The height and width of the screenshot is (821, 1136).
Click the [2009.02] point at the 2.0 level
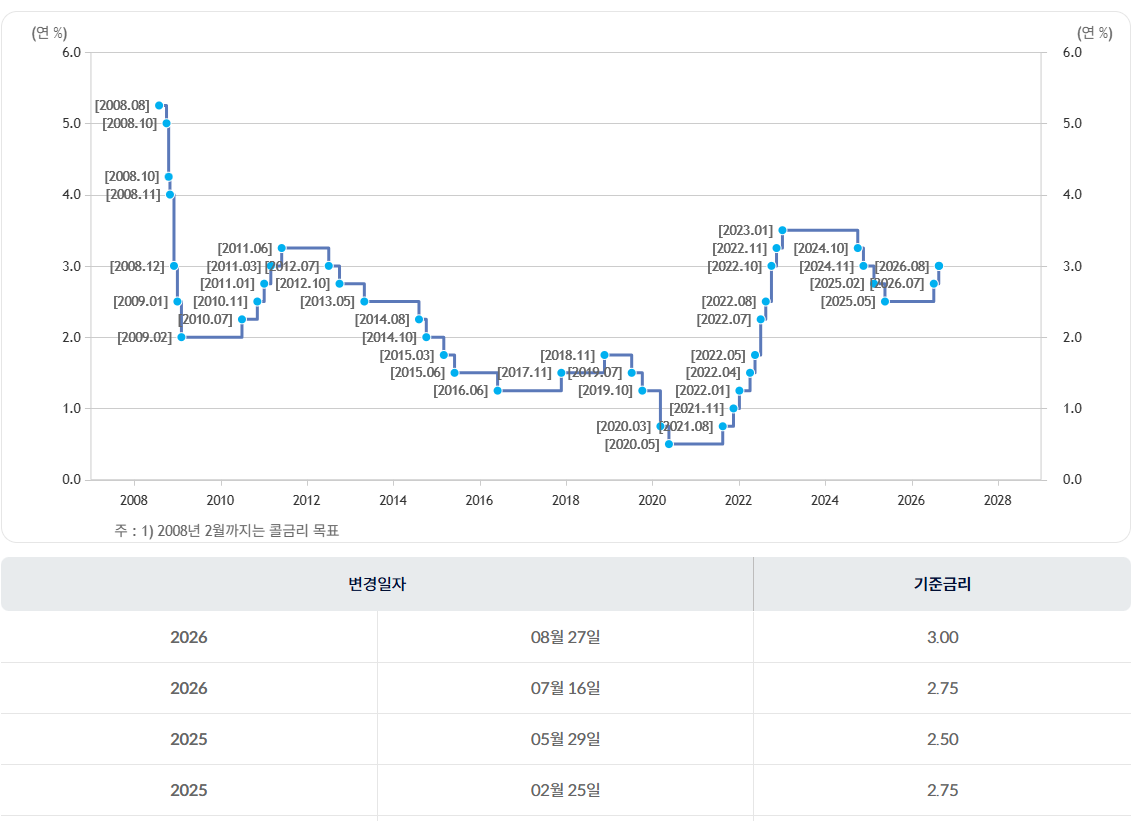[181, 337]
